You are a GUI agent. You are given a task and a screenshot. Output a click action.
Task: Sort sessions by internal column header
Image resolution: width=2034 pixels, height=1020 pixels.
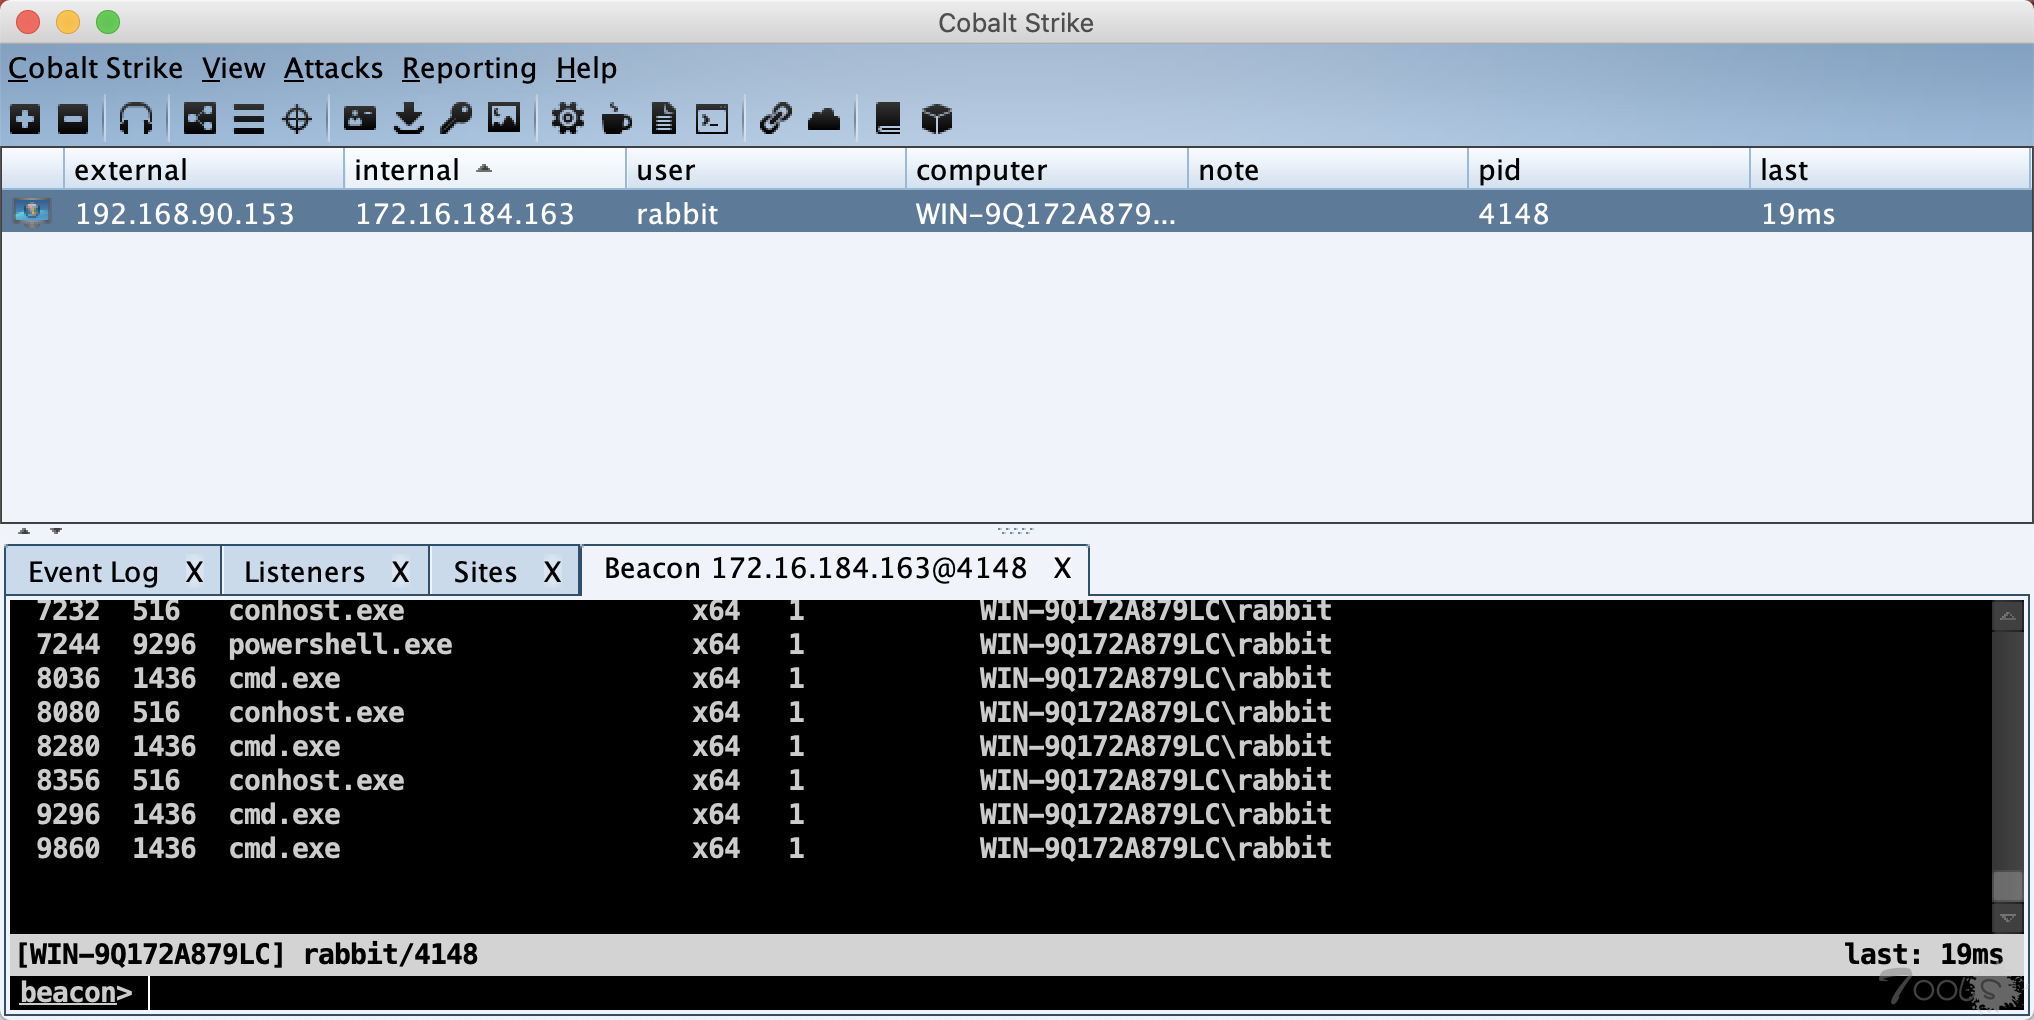pyautogui.click(x=485, y=170)
